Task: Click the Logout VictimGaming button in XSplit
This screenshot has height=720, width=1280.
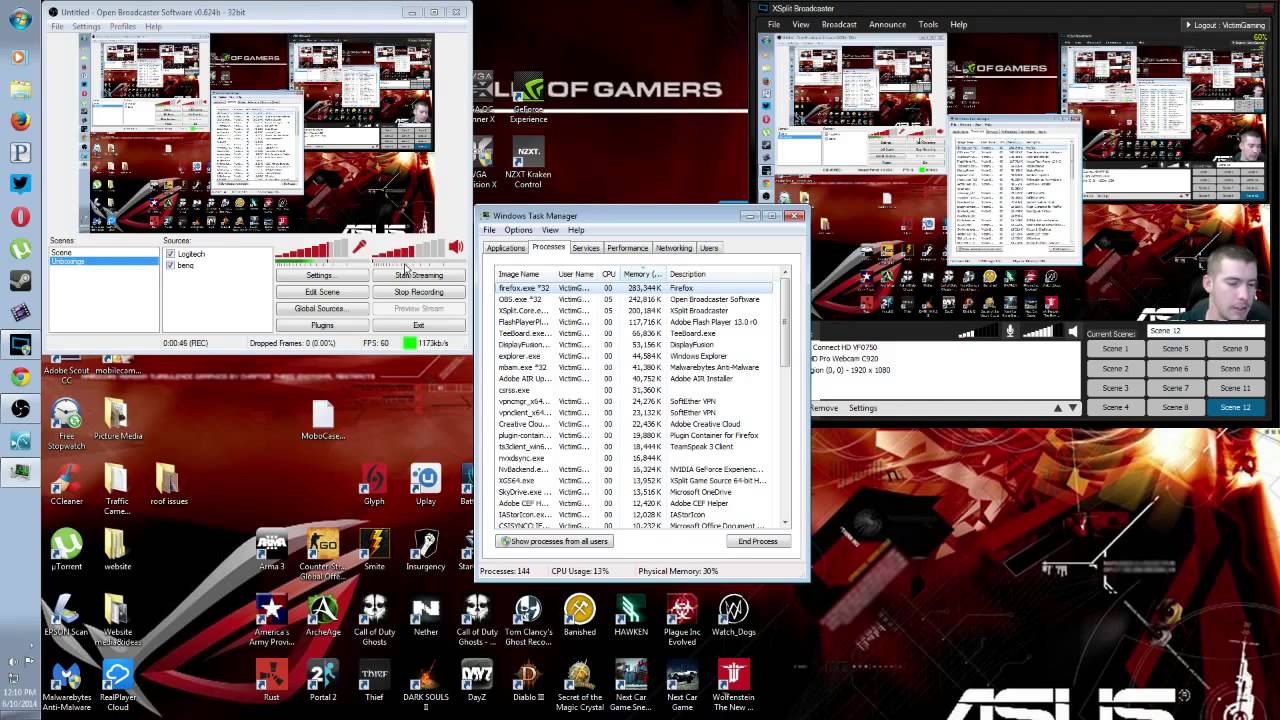Action: pyautogui.click(x=1226, y=25)
